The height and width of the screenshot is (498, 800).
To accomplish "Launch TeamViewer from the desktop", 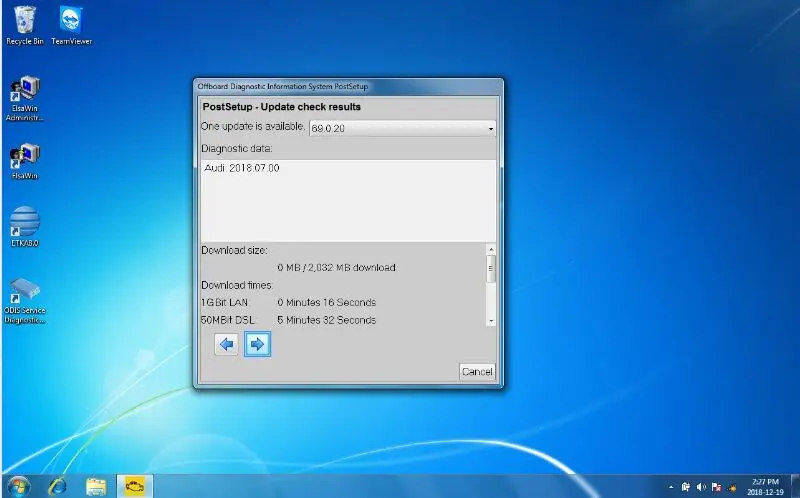I will click(x=71, y=26).
